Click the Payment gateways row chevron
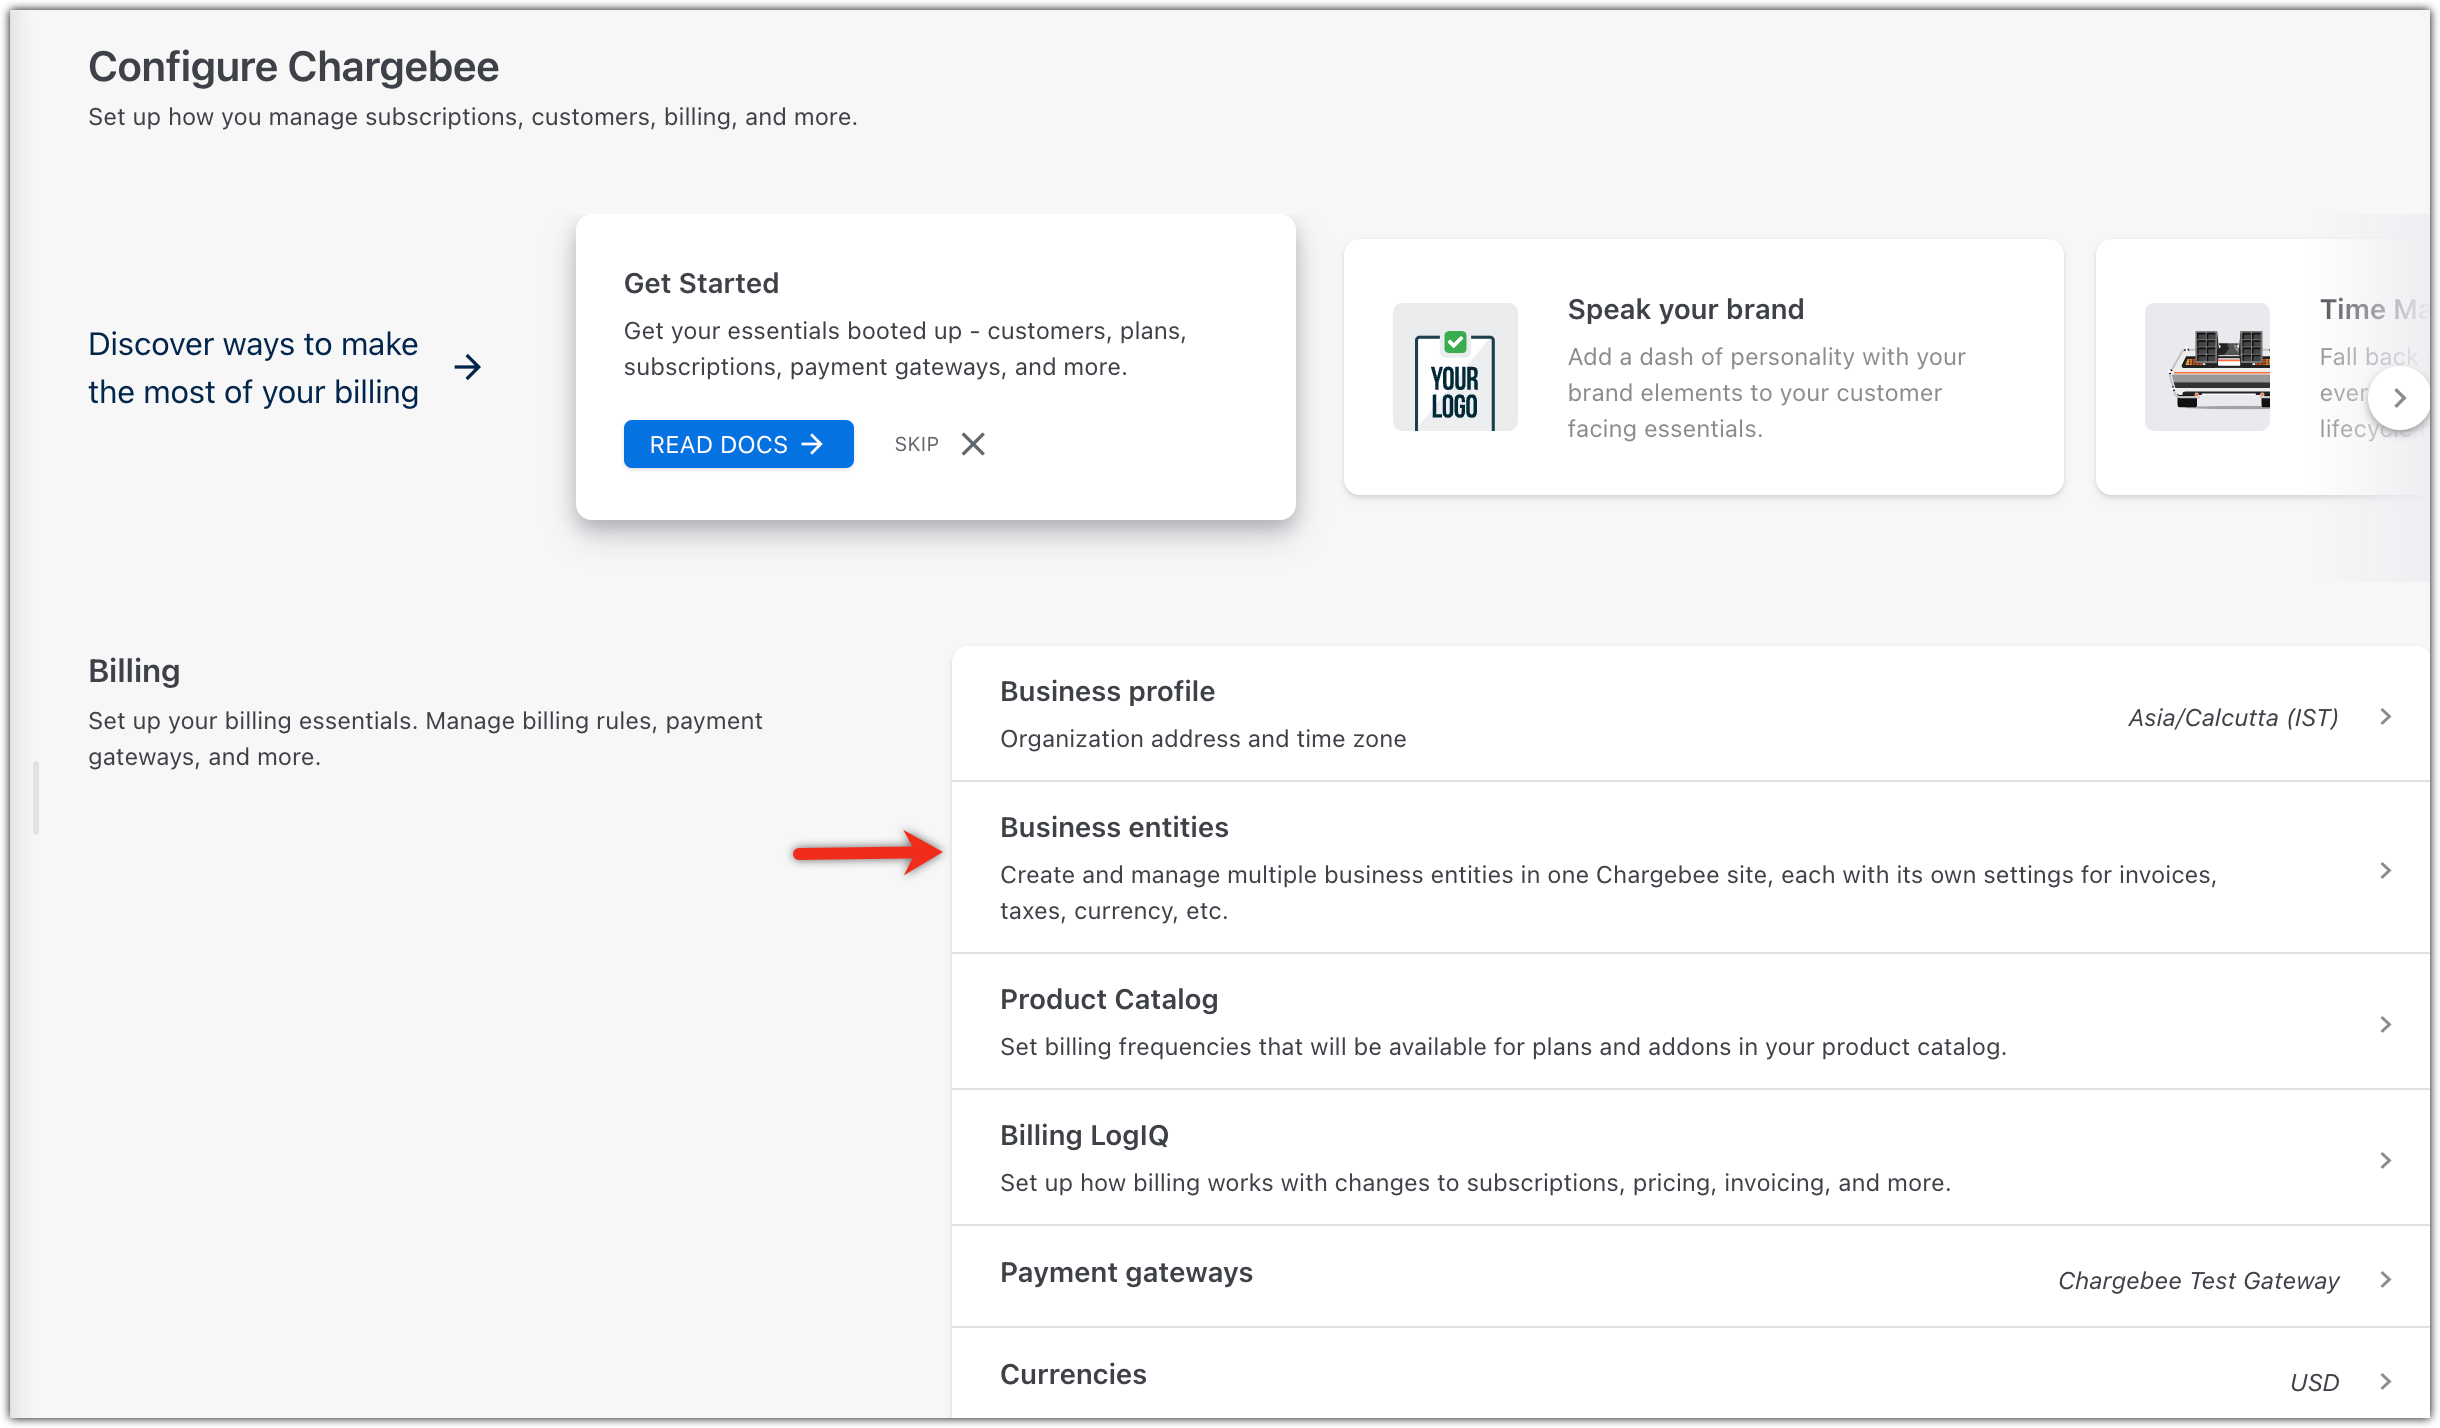The height and width of the screenshot is (1428, 2440). (2386, 1280)
